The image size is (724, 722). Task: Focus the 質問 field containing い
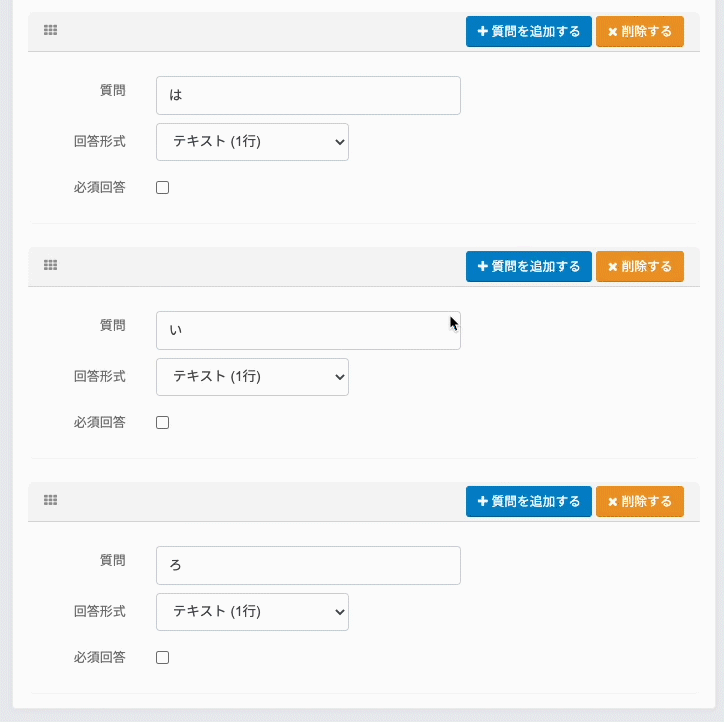(x=308, y=331)
